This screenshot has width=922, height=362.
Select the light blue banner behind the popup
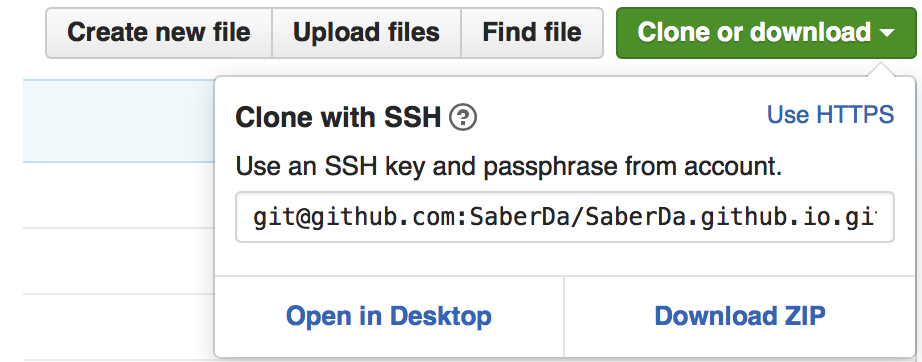[119, 121]
